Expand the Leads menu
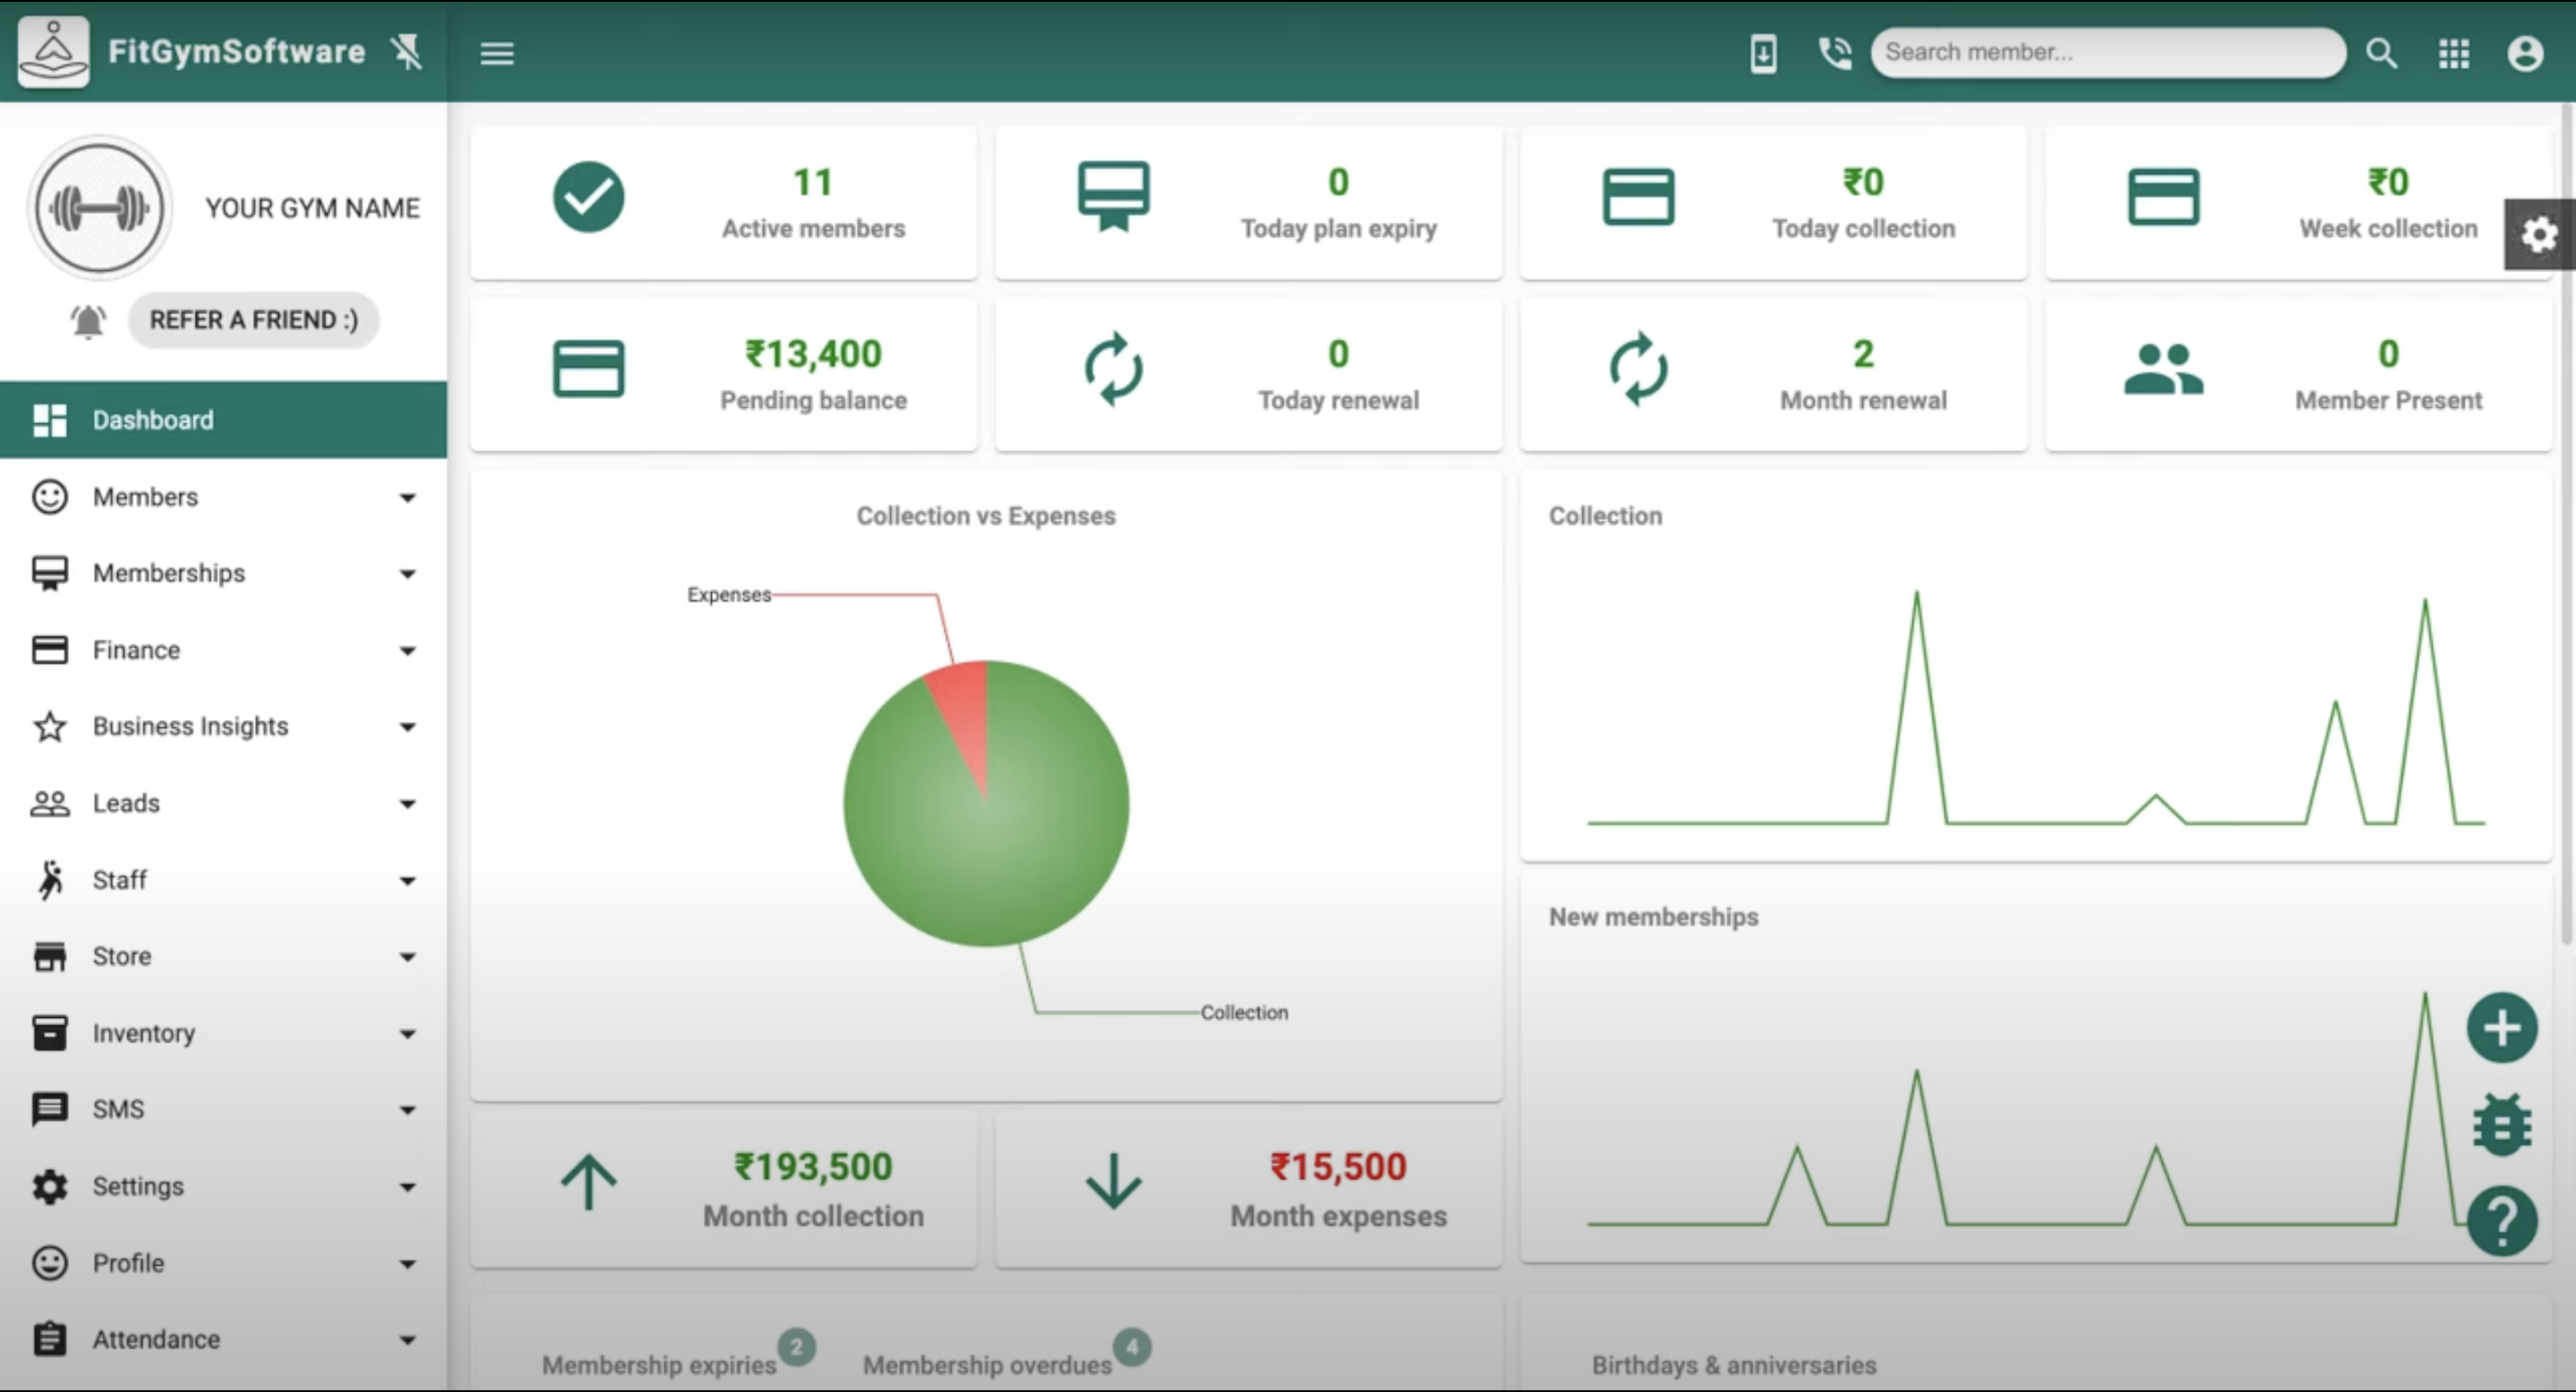 (126, 803)
